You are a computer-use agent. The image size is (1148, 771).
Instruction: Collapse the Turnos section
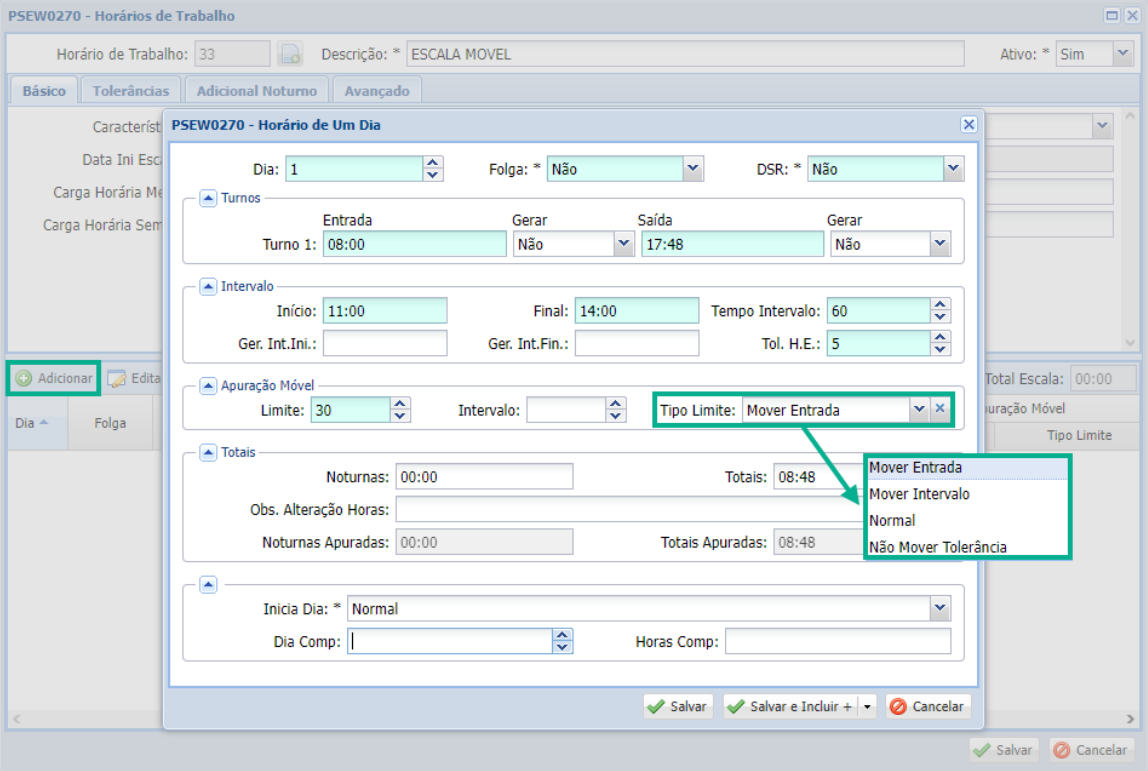[x=208, y=198]
